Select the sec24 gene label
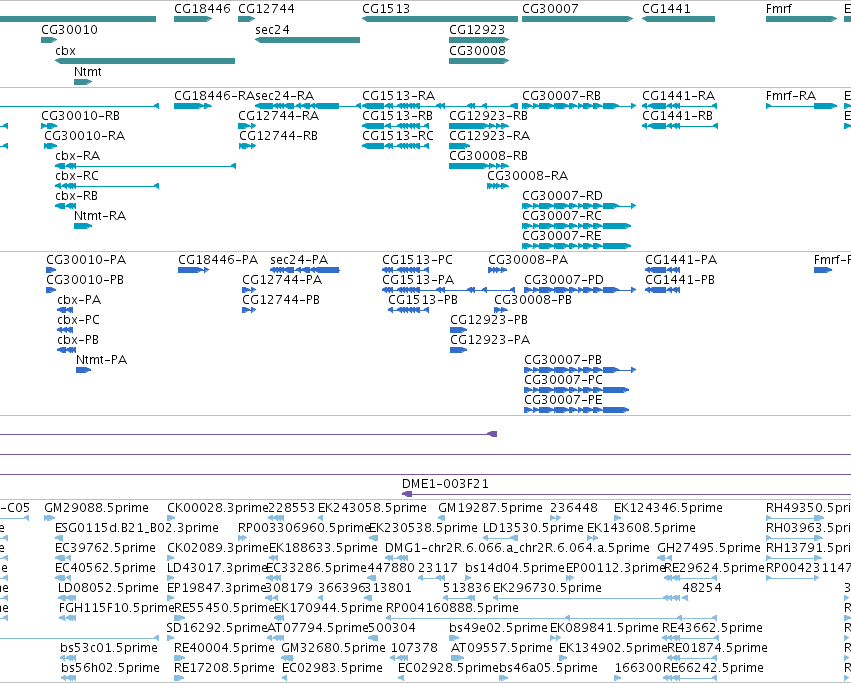This screenshot has height=683, width=851. click(x=272, y=30)
